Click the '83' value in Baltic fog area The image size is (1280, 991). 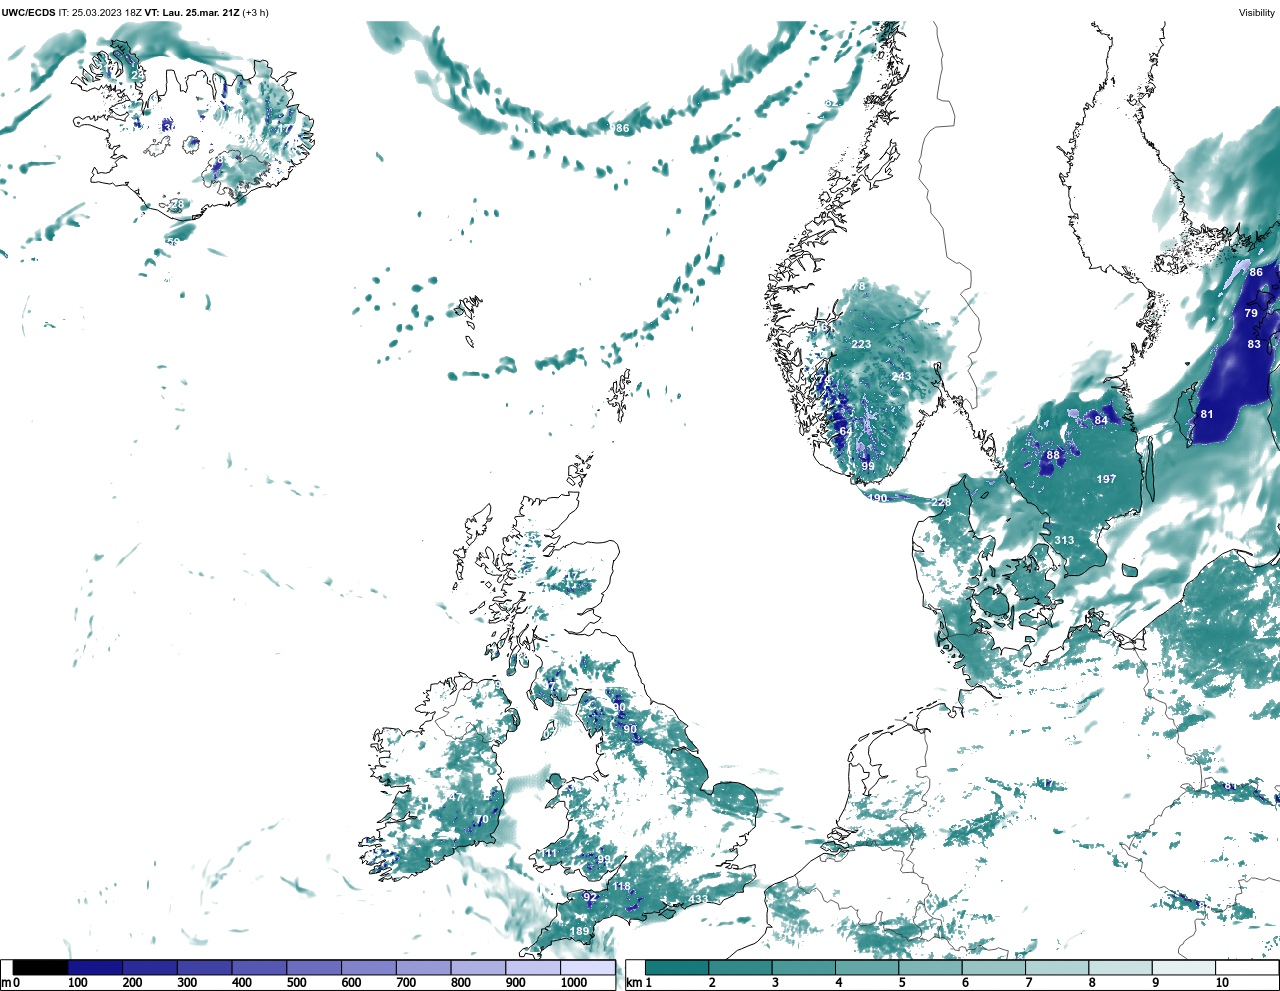(x=1255, y=344)
